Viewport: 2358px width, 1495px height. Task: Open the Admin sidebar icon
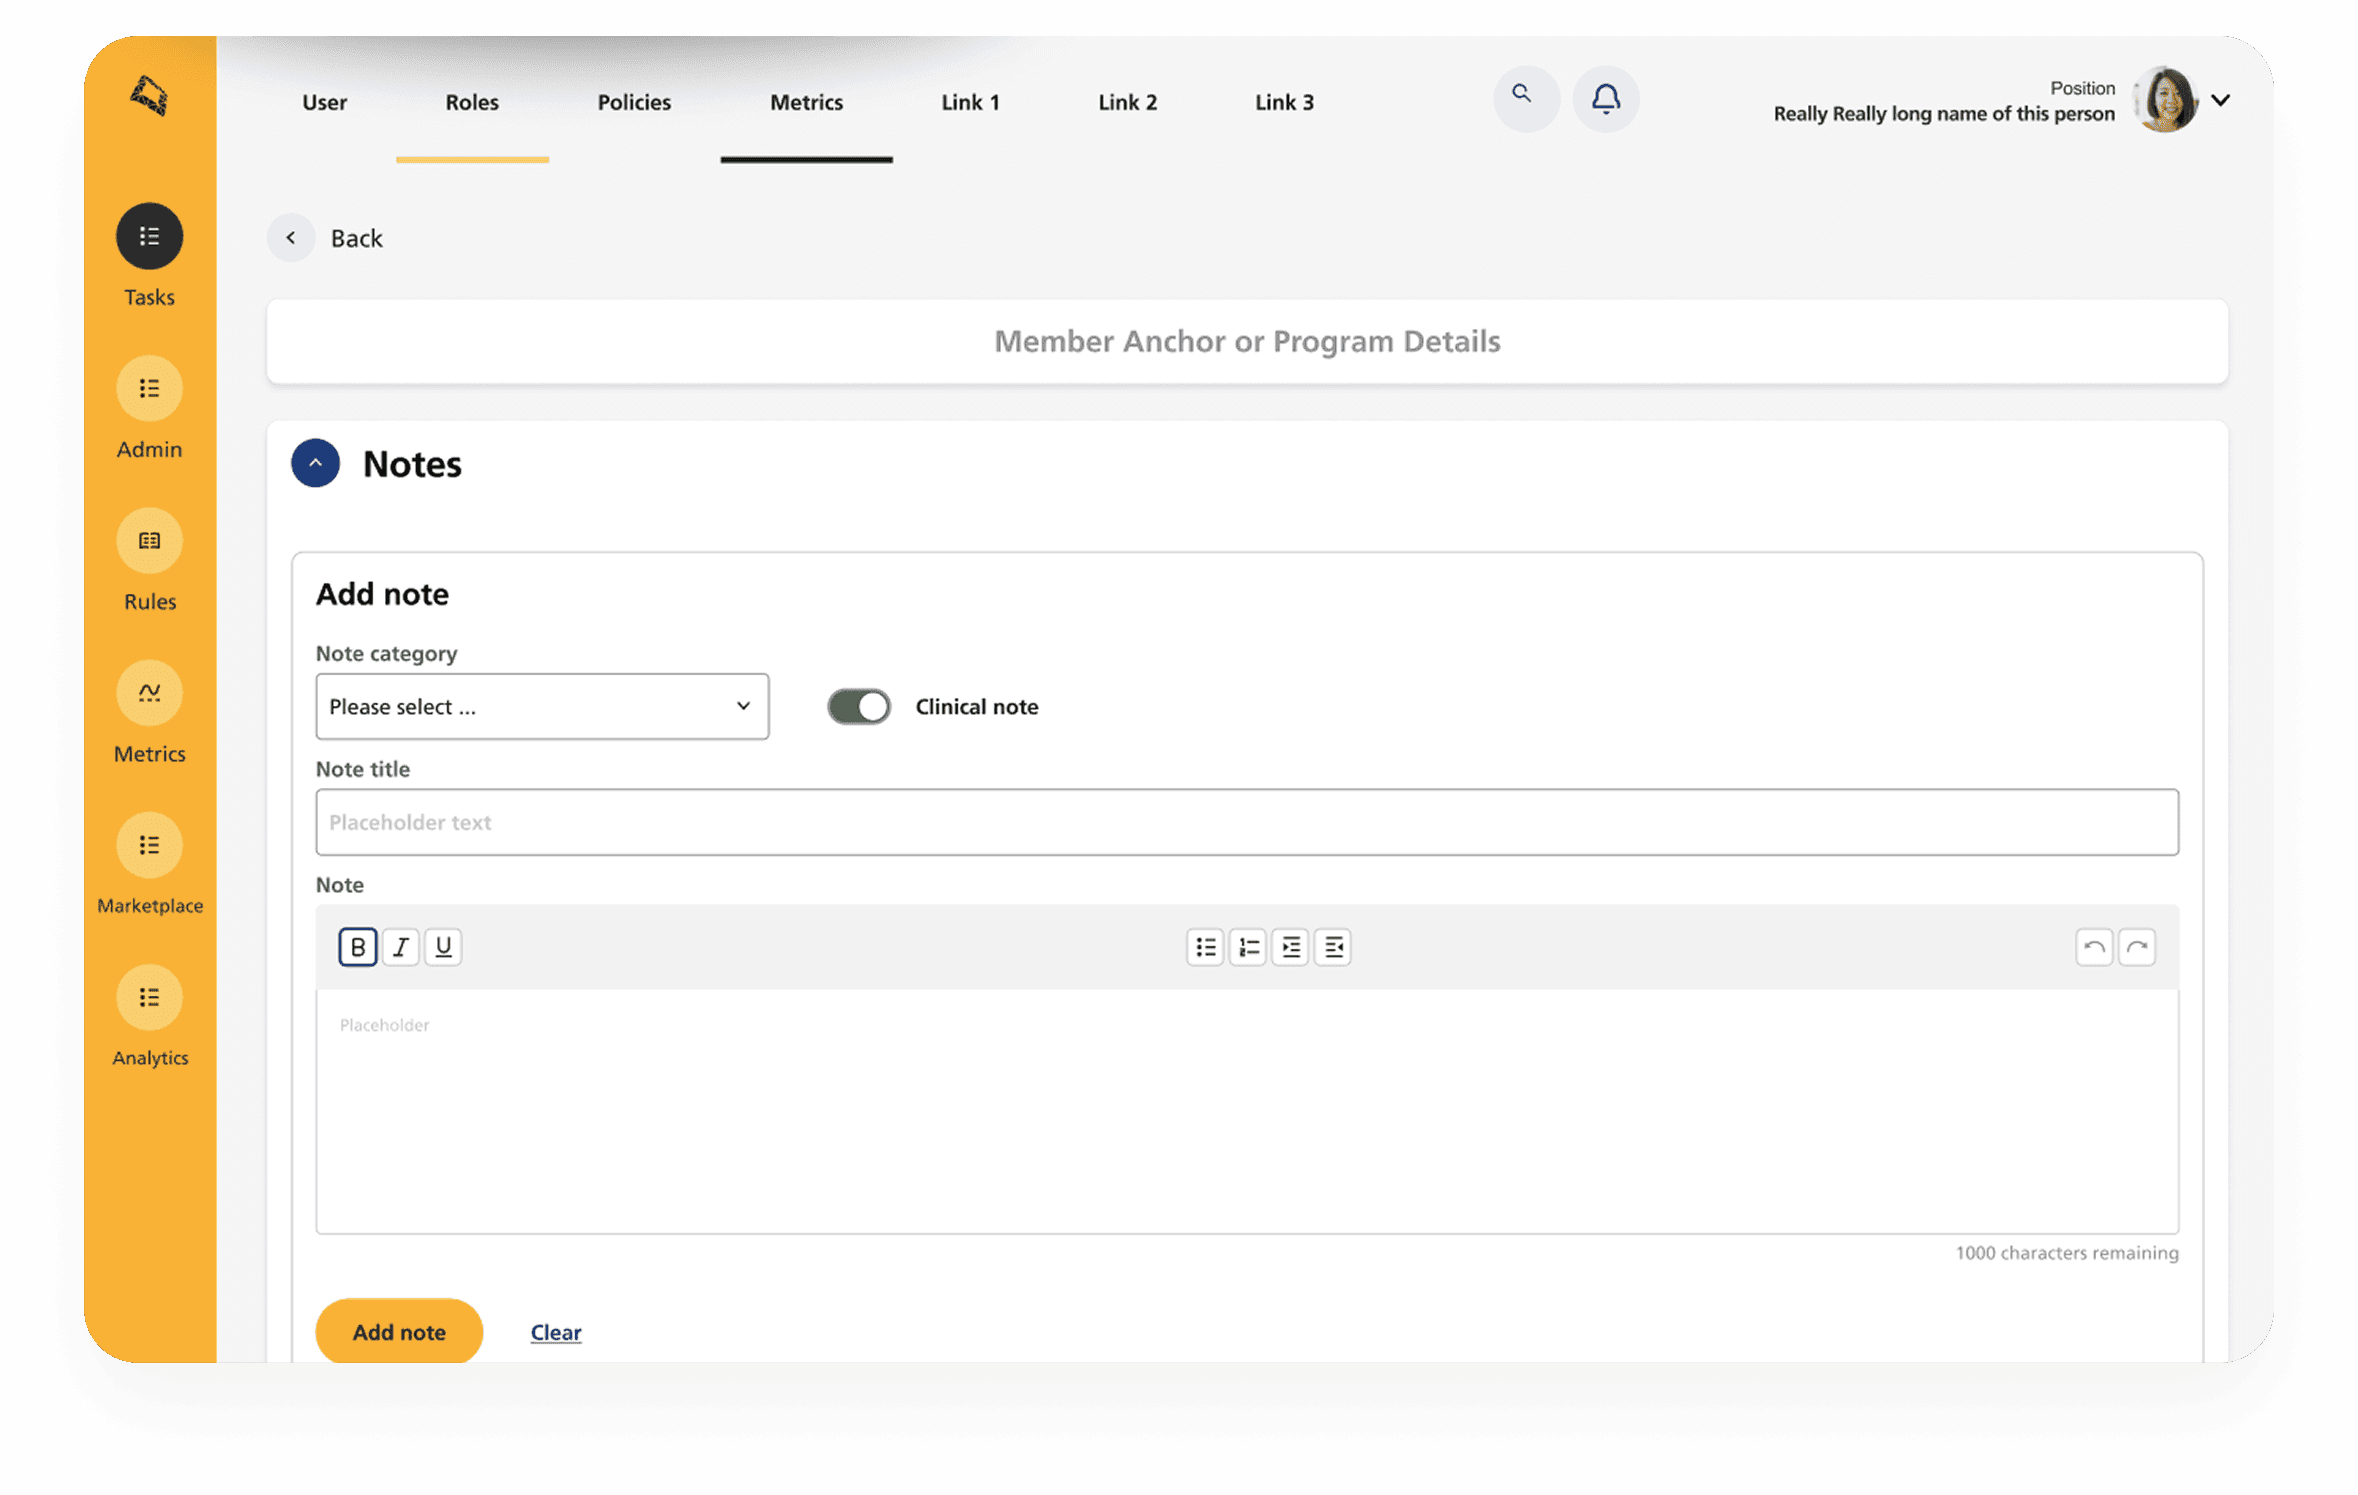[149, 388]
